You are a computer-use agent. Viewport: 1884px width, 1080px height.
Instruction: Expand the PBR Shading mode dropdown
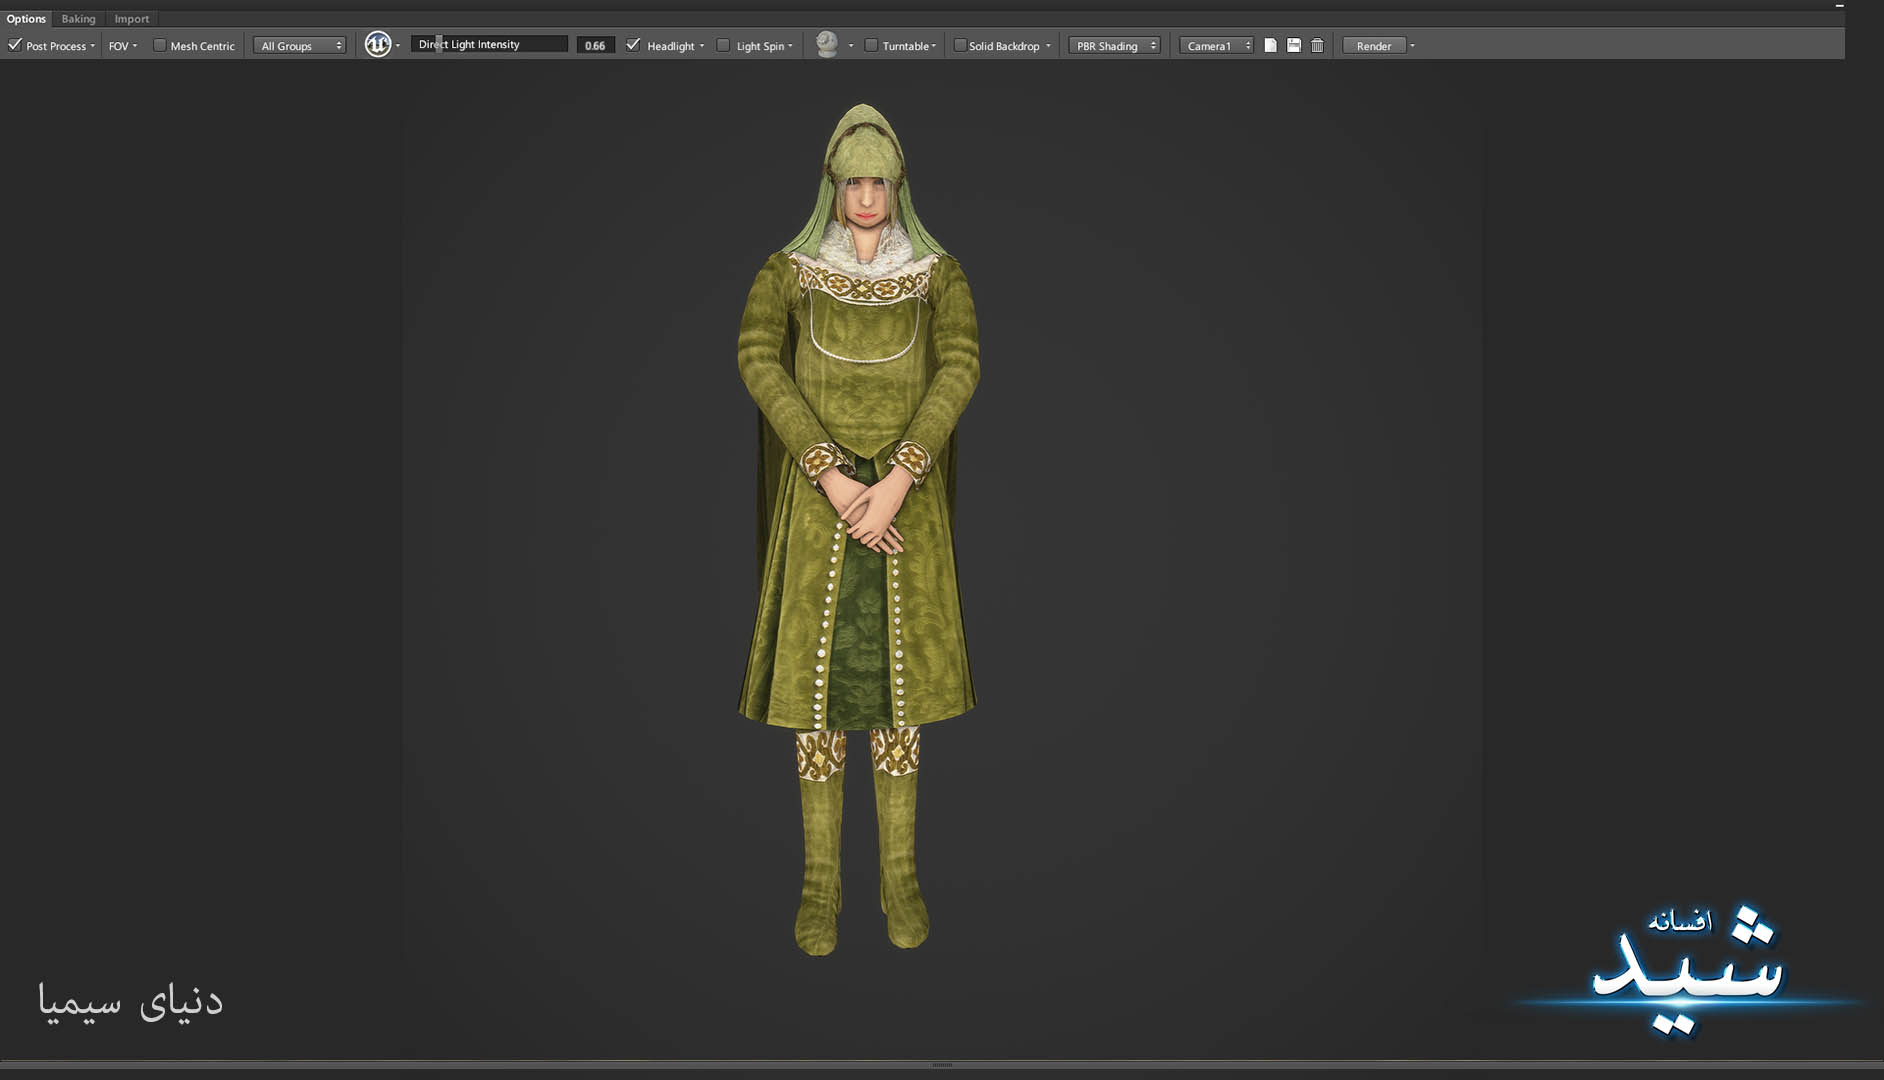1115,46
